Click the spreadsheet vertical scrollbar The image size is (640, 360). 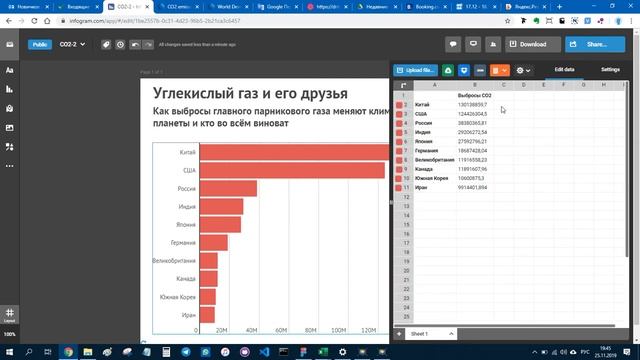pyautogui.click(x=627, y=169)
